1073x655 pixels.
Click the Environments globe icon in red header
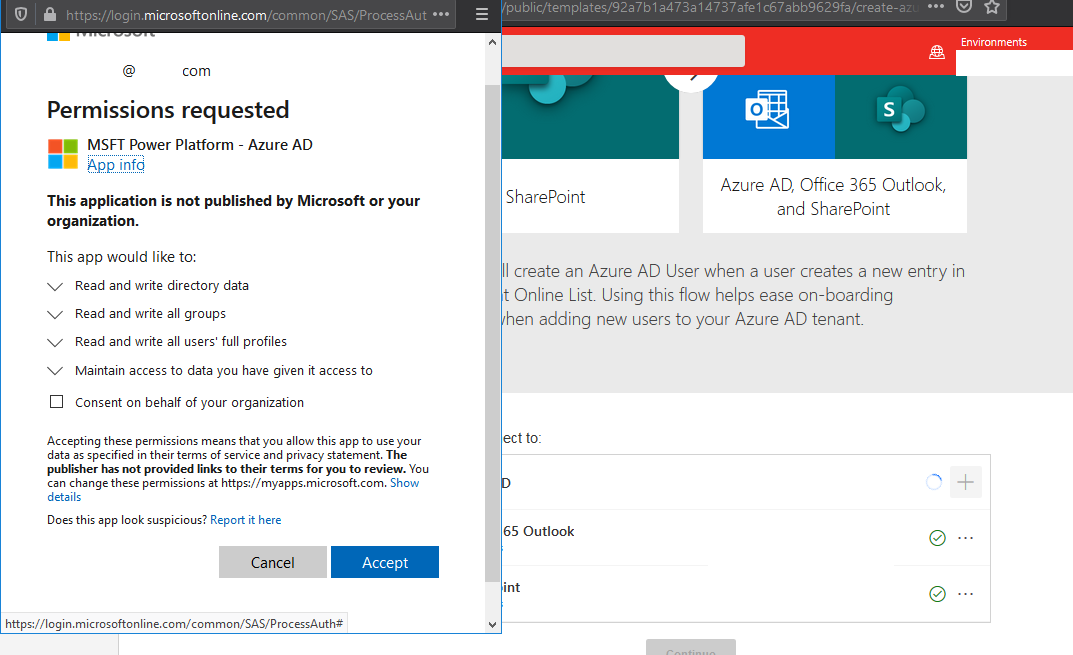point(937,51)
